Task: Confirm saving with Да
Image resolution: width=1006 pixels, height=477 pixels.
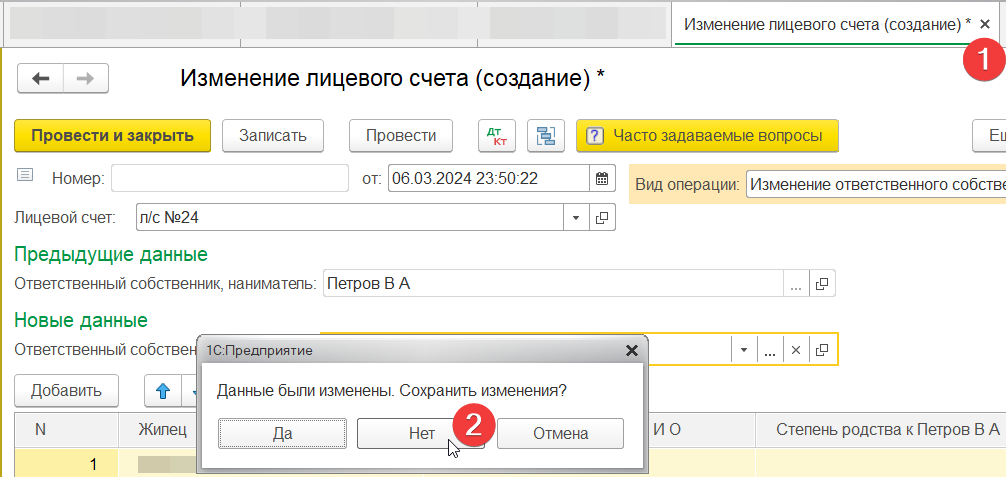Action: pos(282,433)
